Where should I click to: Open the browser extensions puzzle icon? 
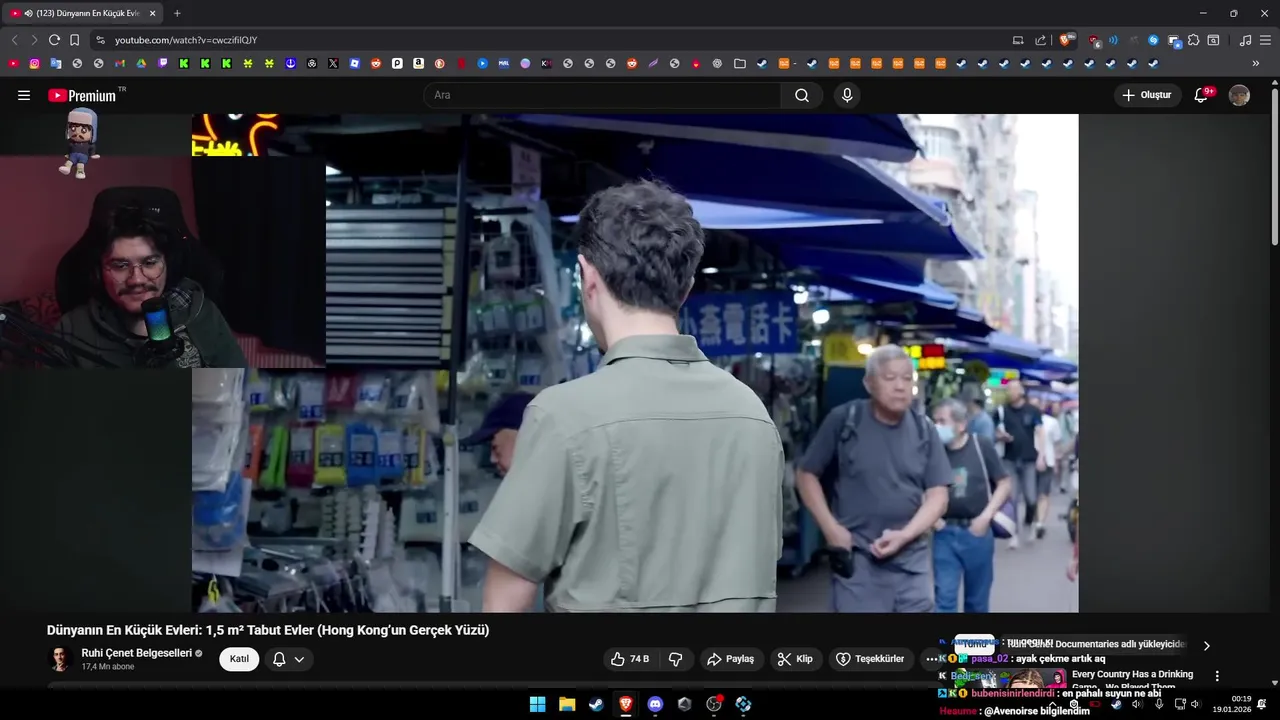click(x=1193, y=40)
